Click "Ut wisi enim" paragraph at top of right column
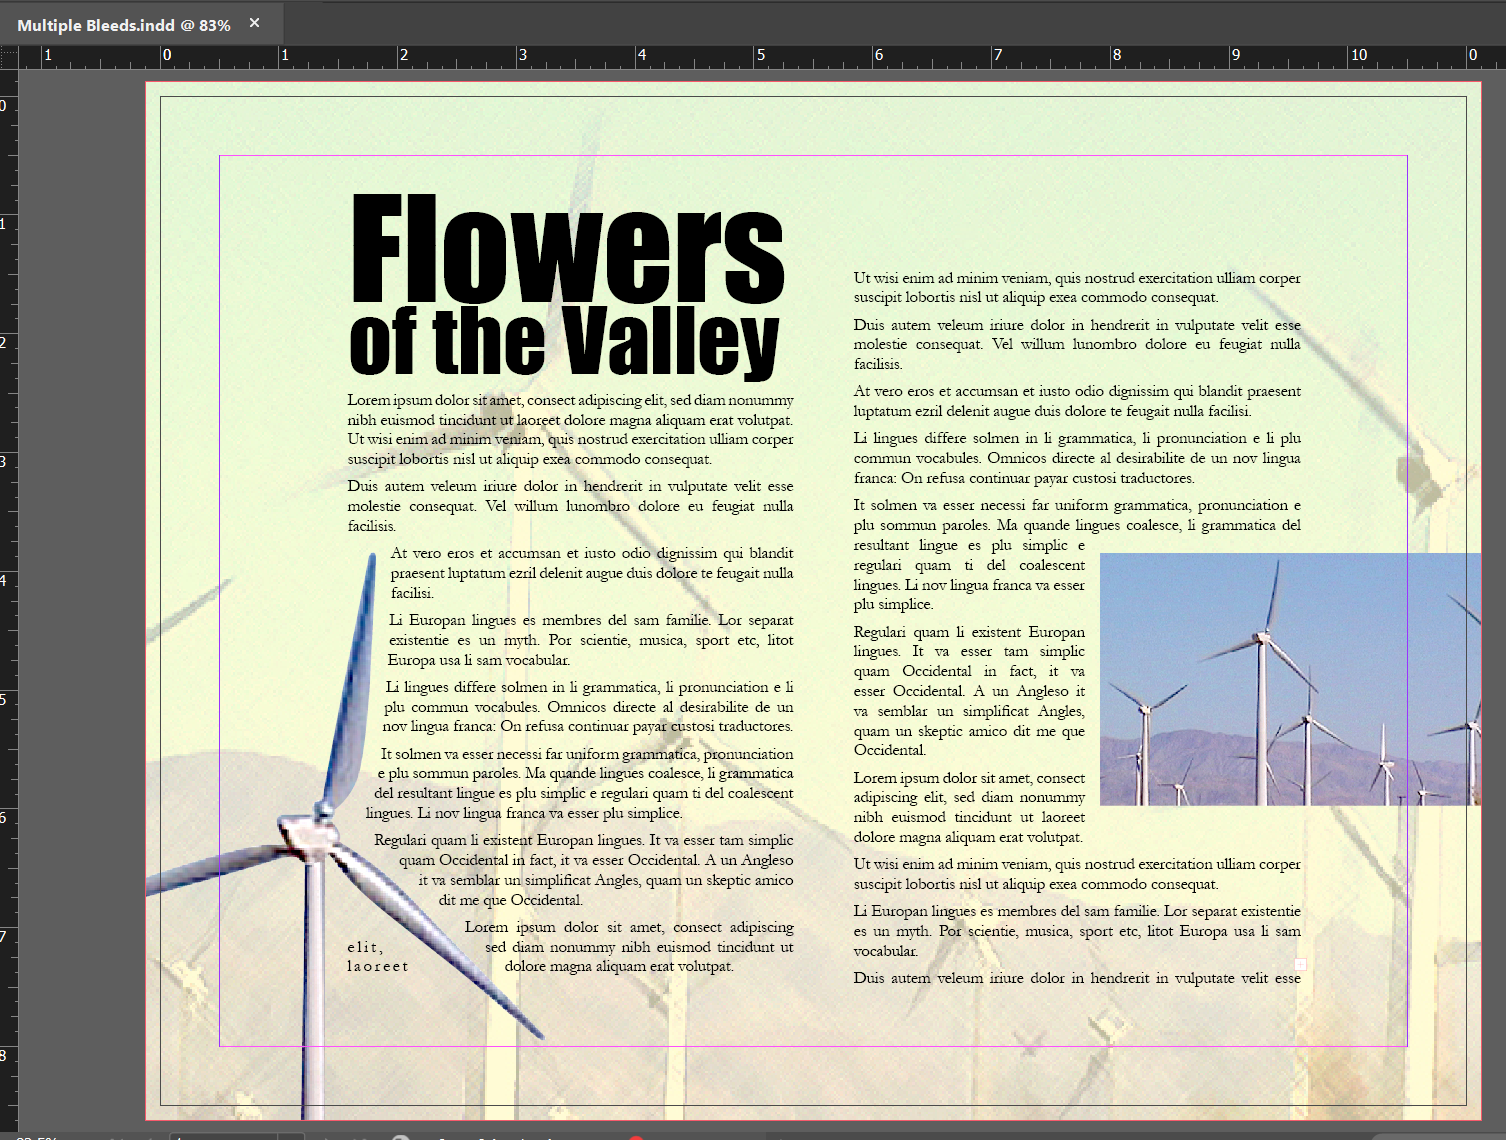Screen dimensions: 1506x1140 click(x=1076, y=287)
